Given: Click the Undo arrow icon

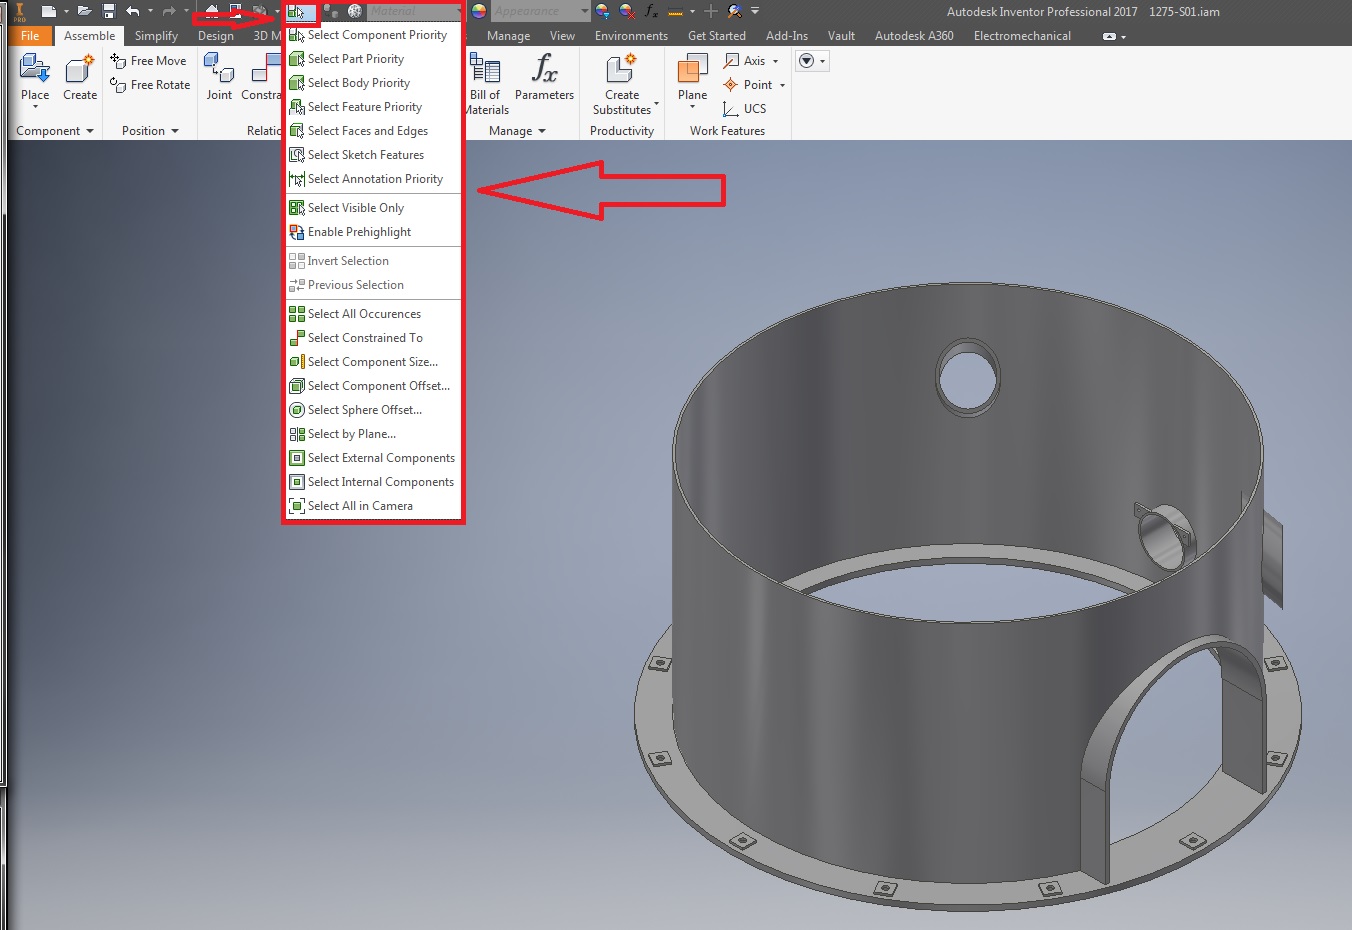Looking at the screenshot, I should pyautogui.click(x=133, y=11).
